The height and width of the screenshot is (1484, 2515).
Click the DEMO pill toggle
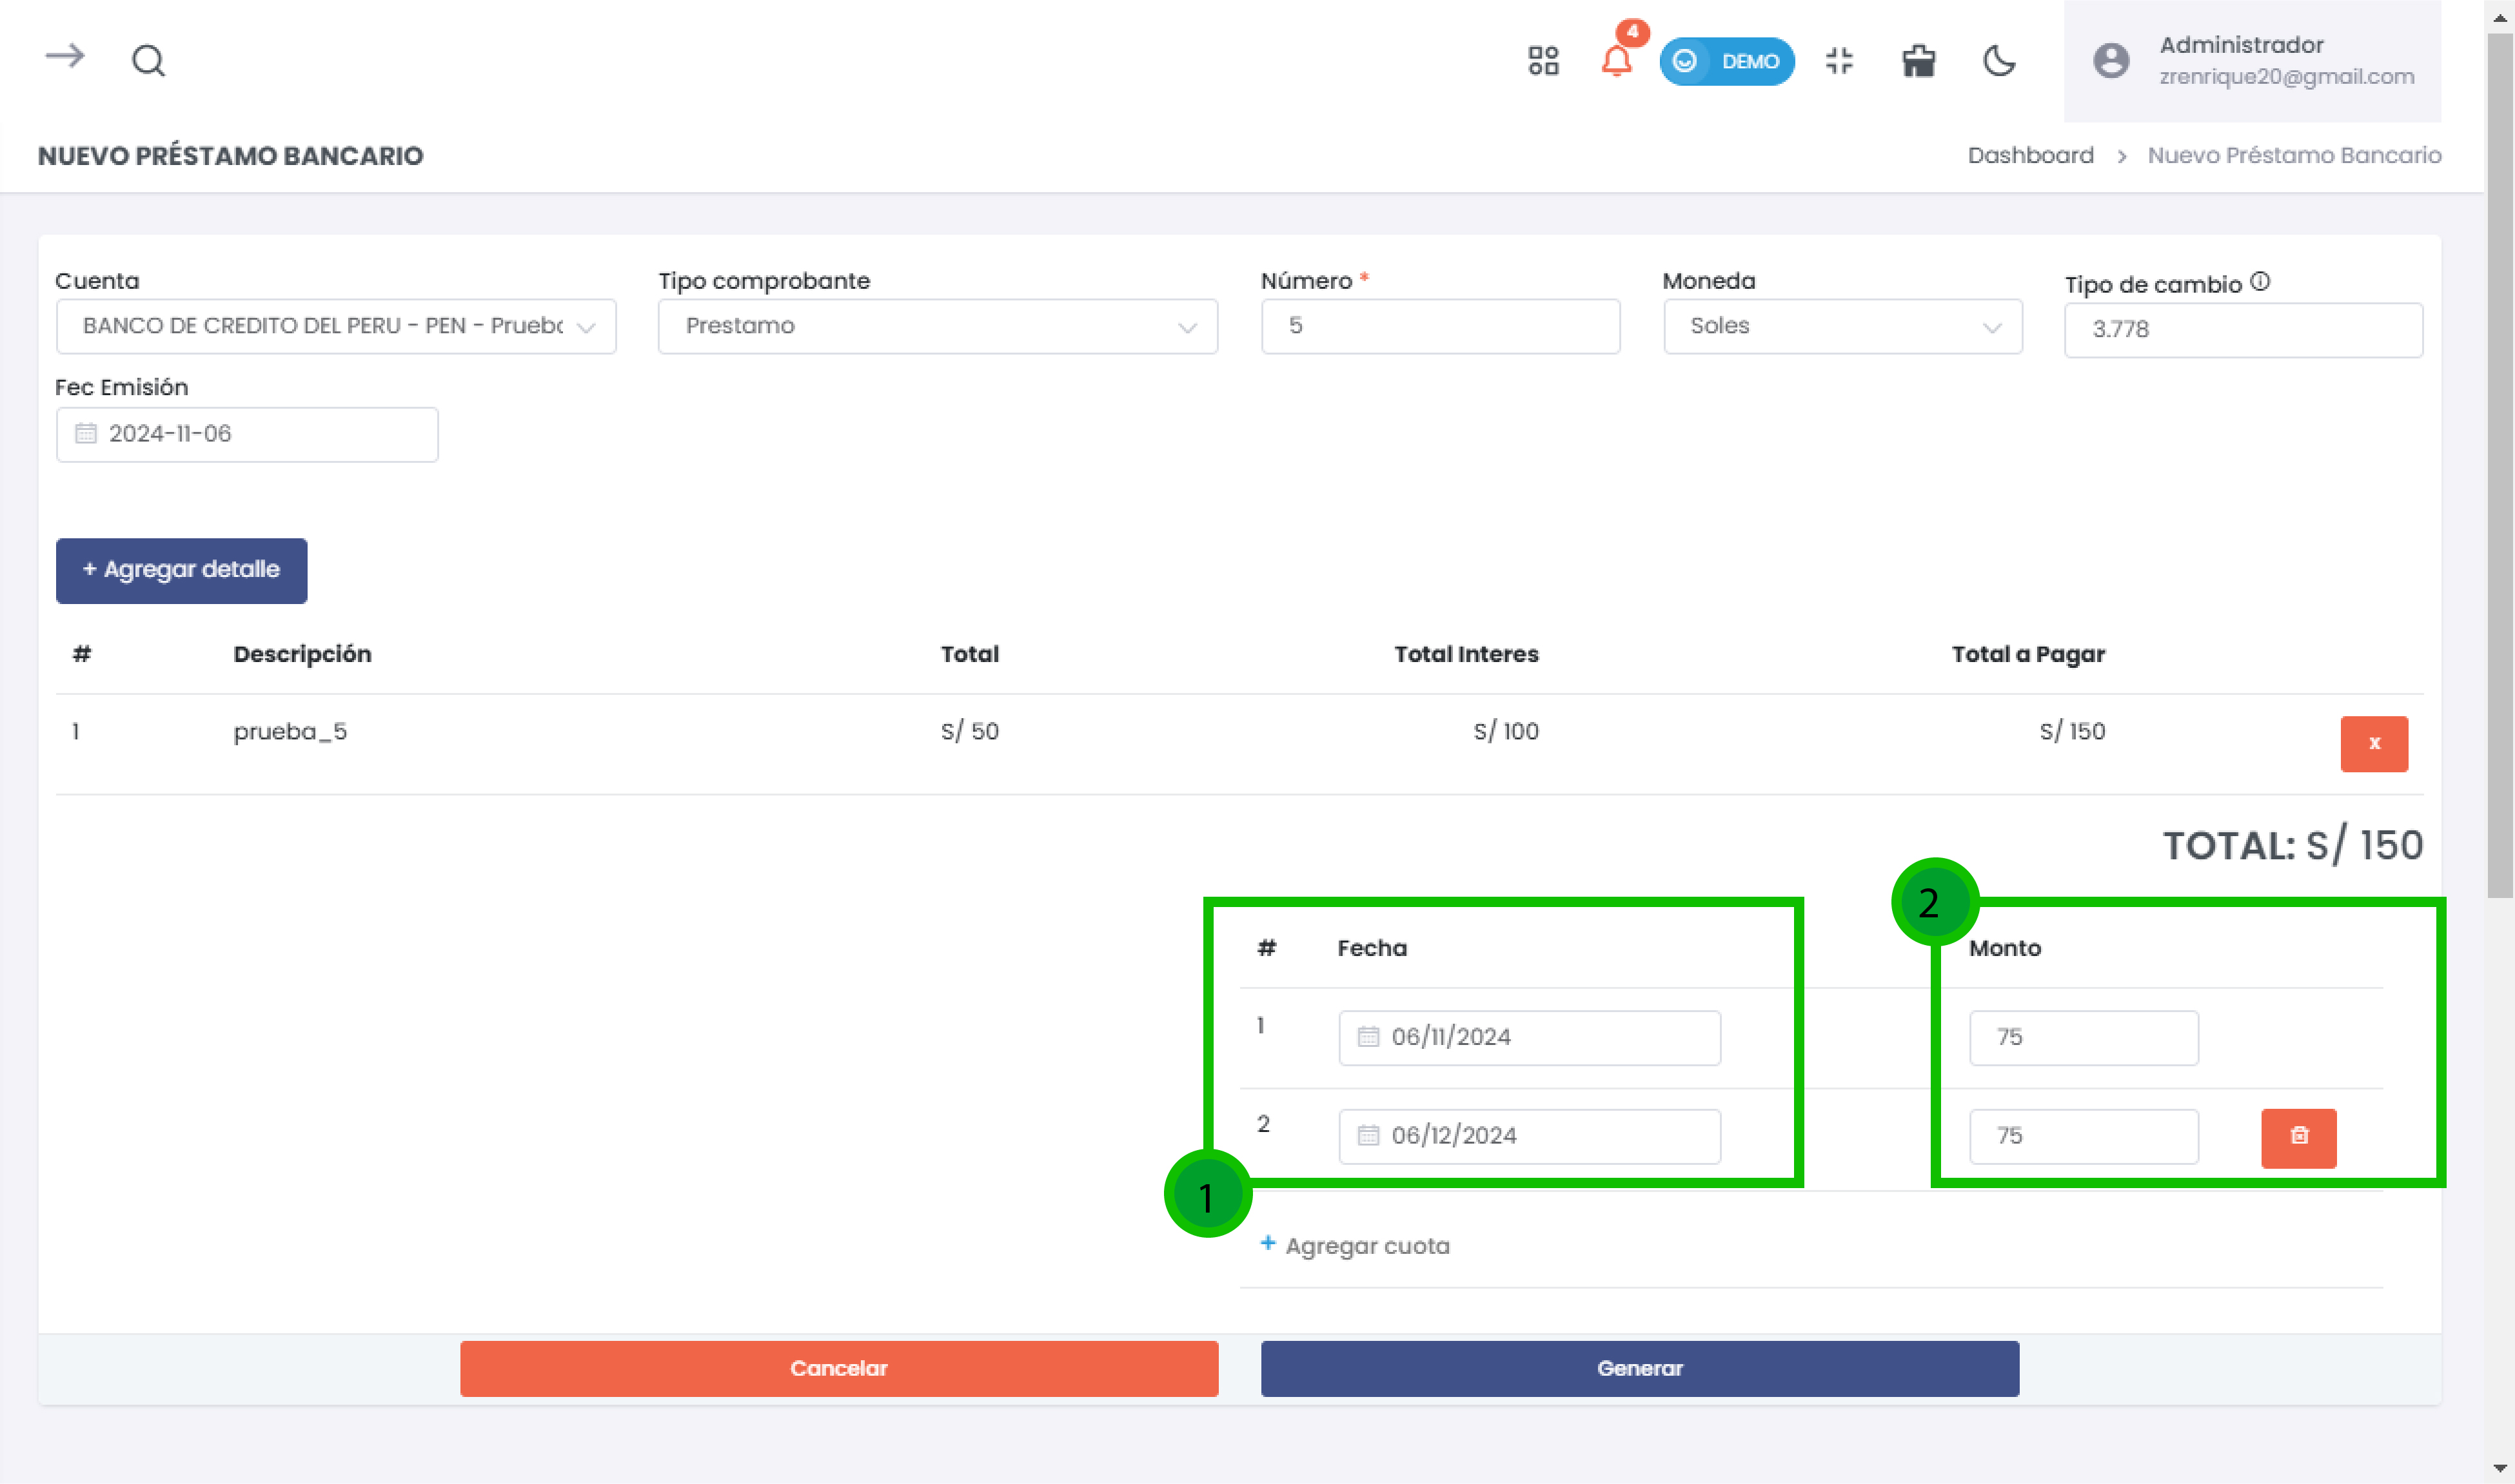[1726, 61]
